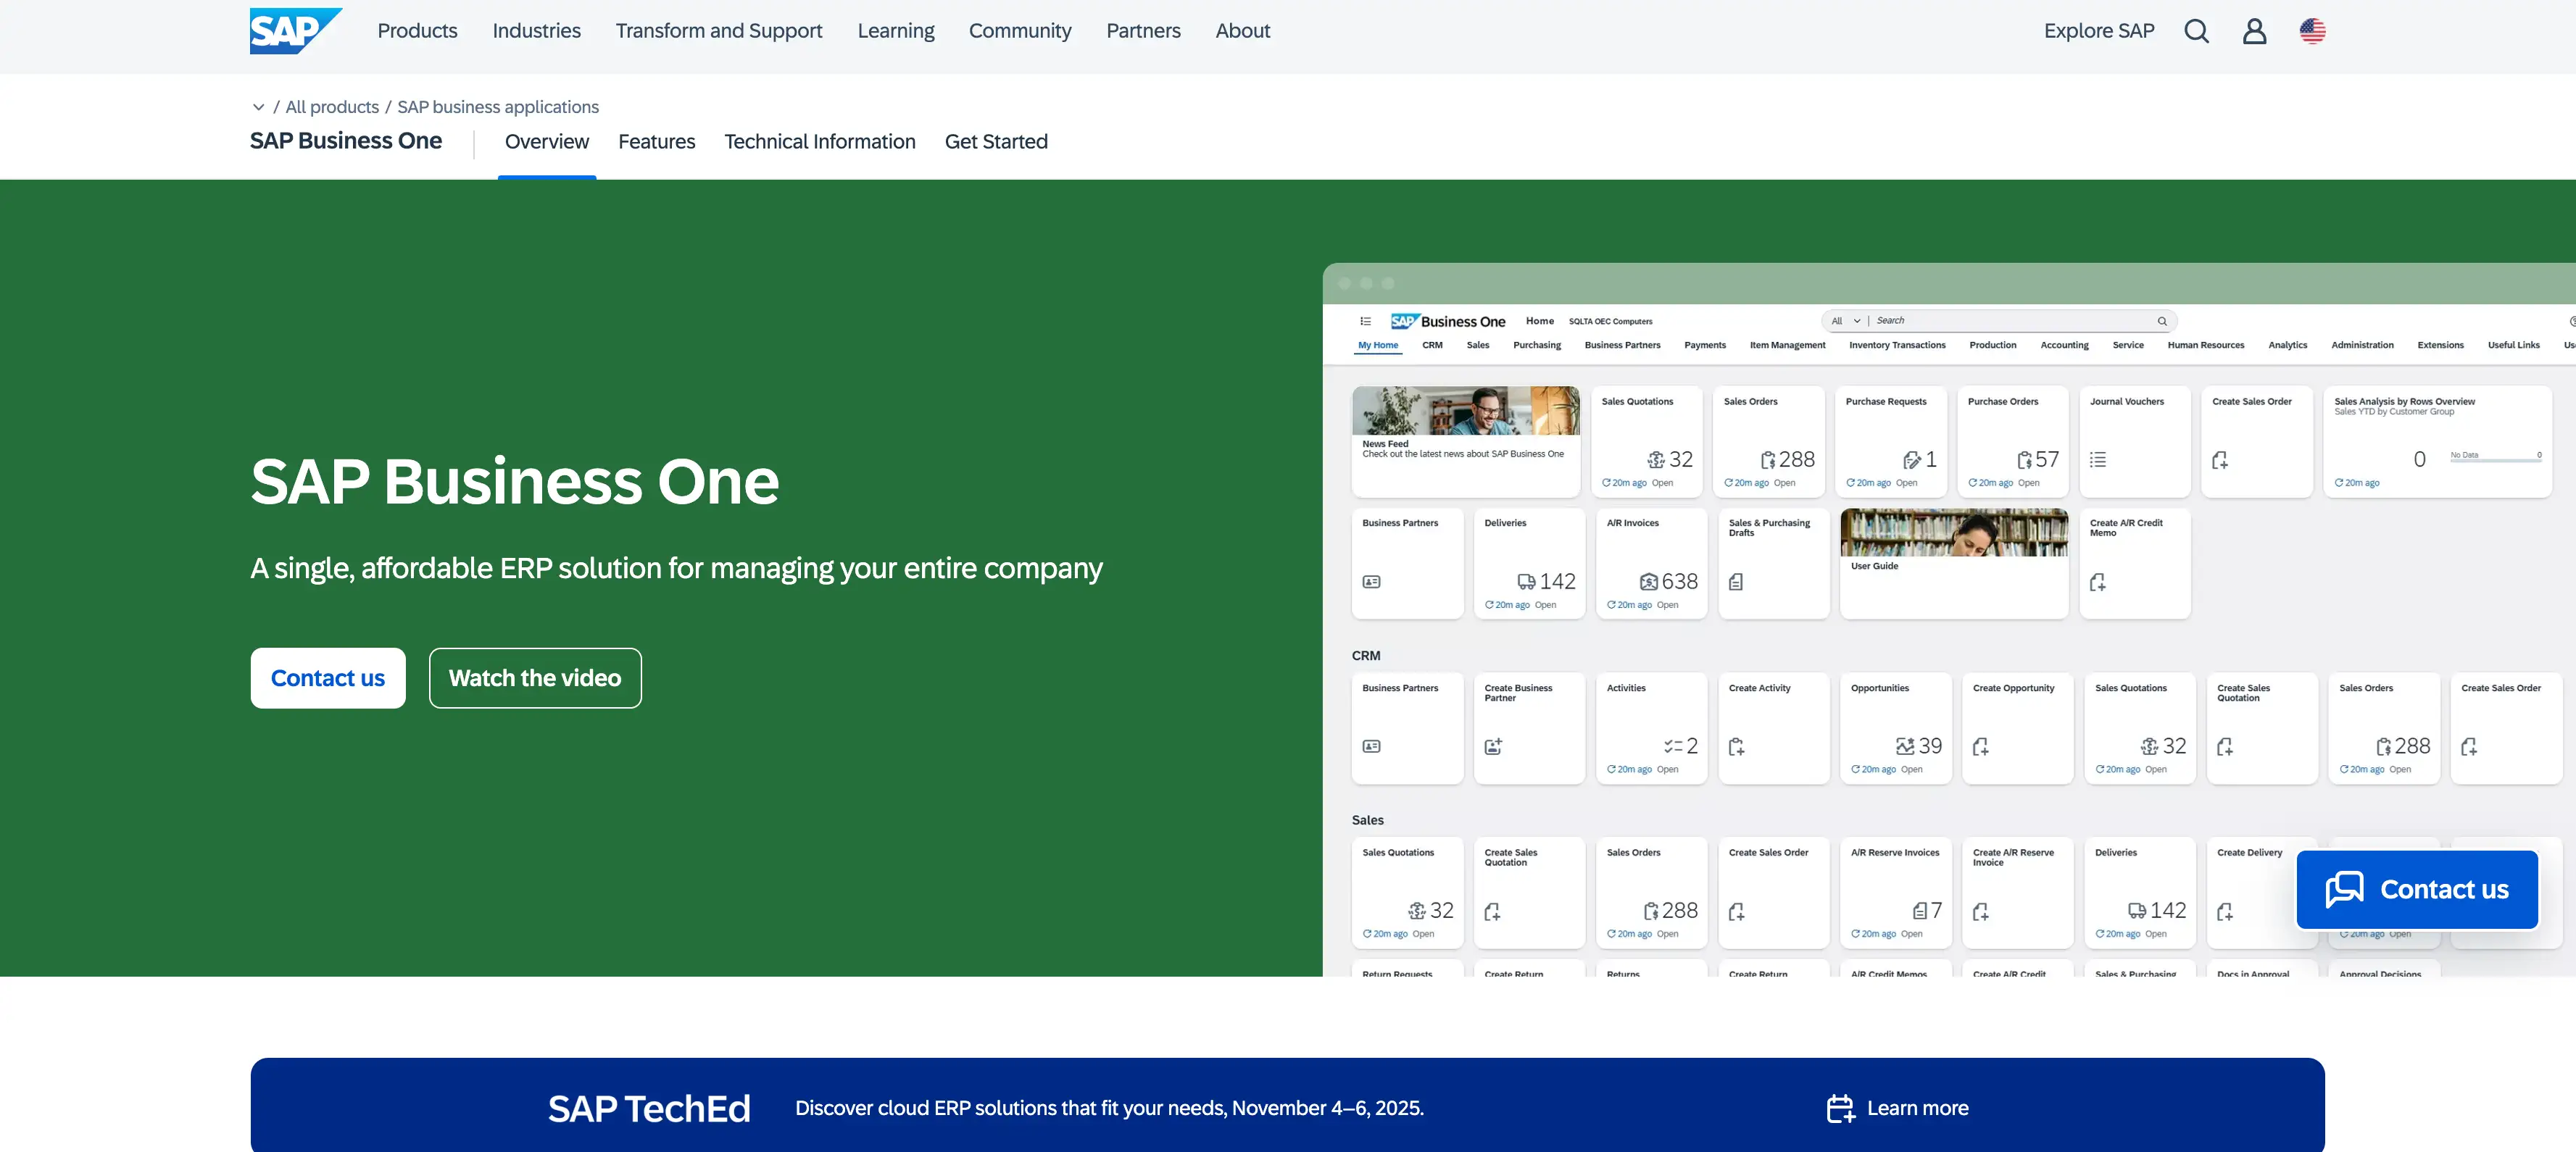Select Business Partners tab in app navigation
This screenshot has width=2576, height=1152.
1621,345
